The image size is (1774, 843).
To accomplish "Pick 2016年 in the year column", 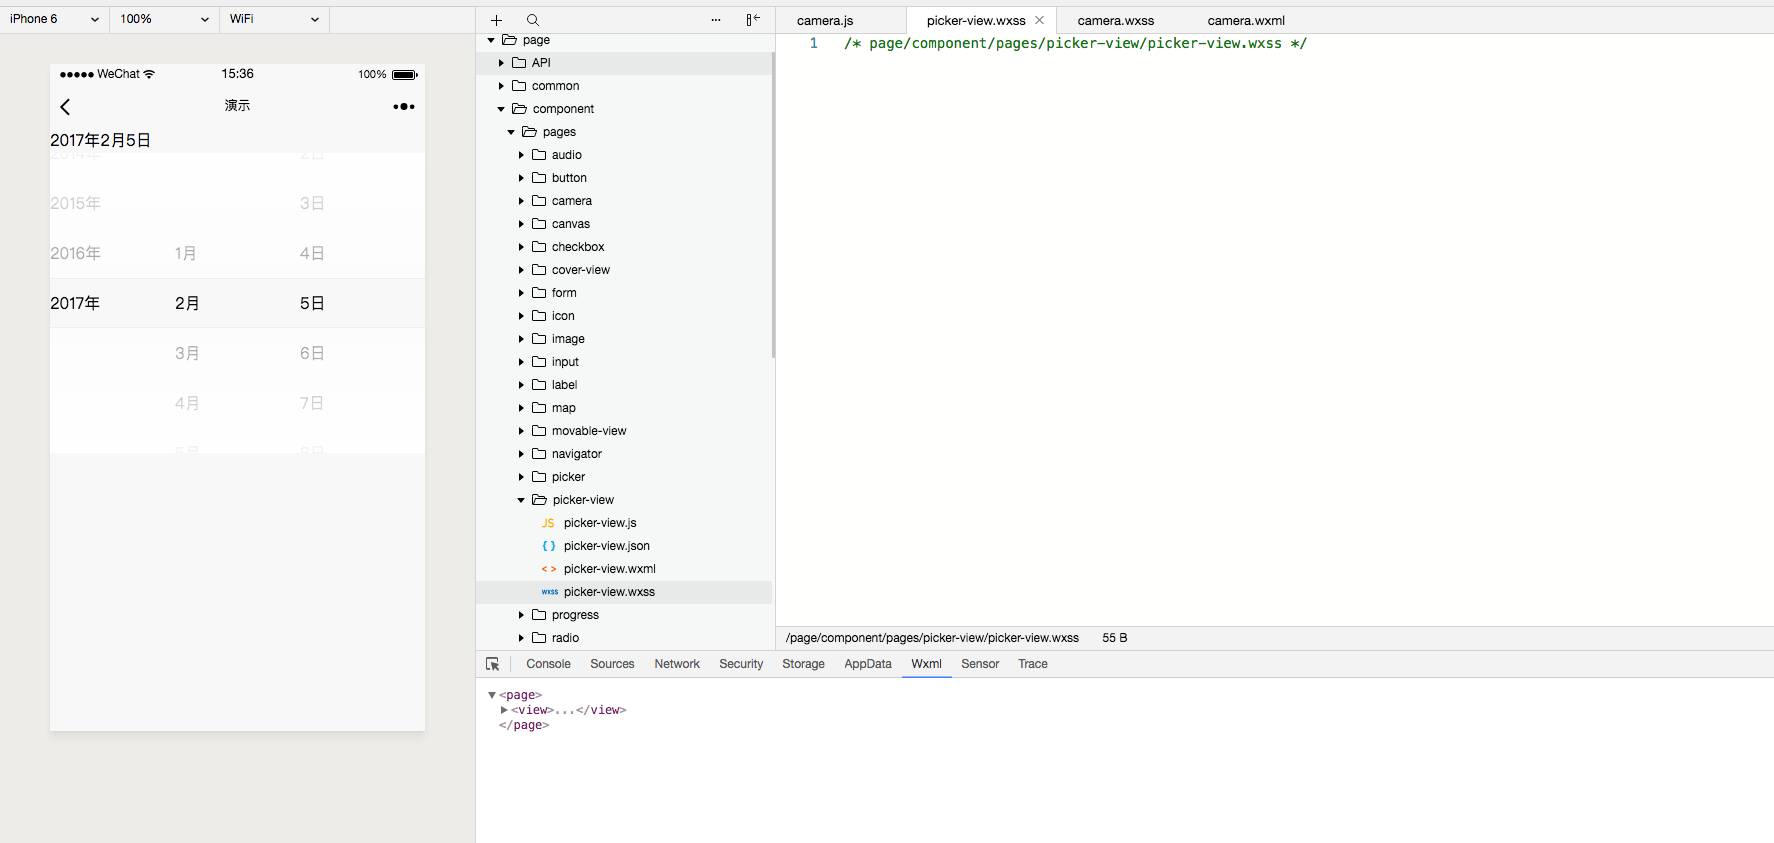I will point(76,253).
